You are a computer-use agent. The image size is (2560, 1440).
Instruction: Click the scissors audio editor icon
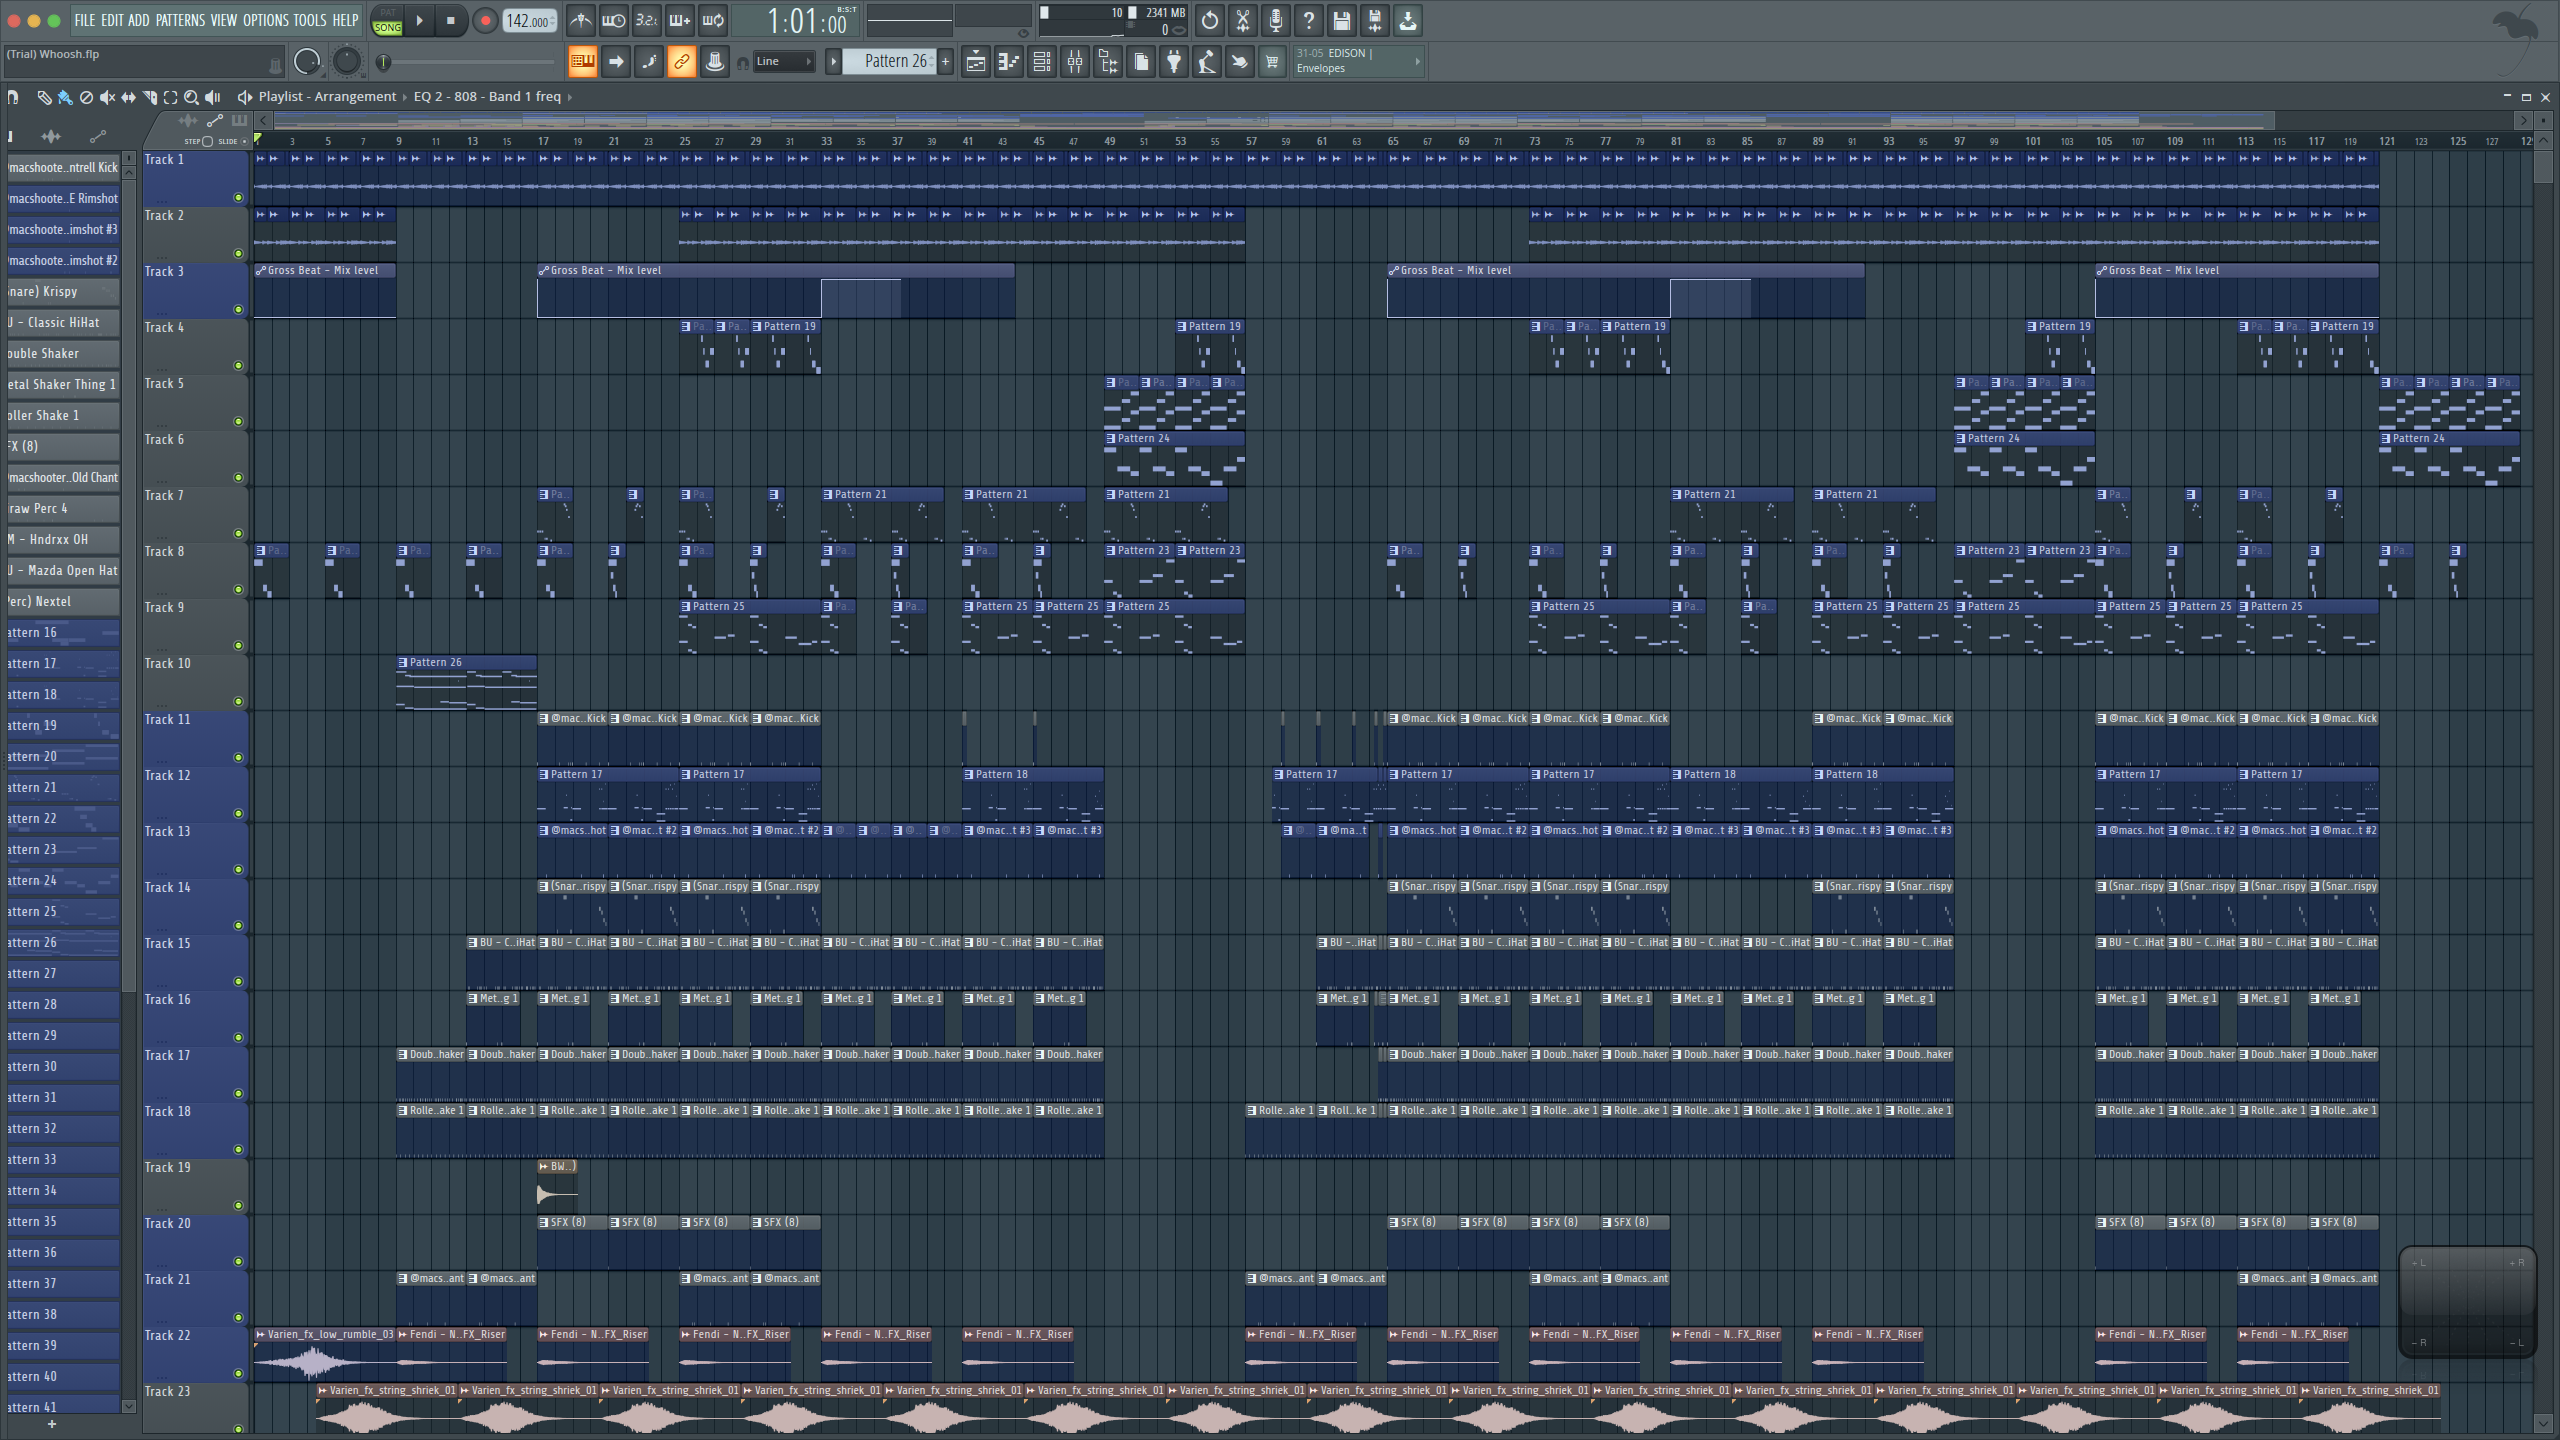pos(1242,20)
